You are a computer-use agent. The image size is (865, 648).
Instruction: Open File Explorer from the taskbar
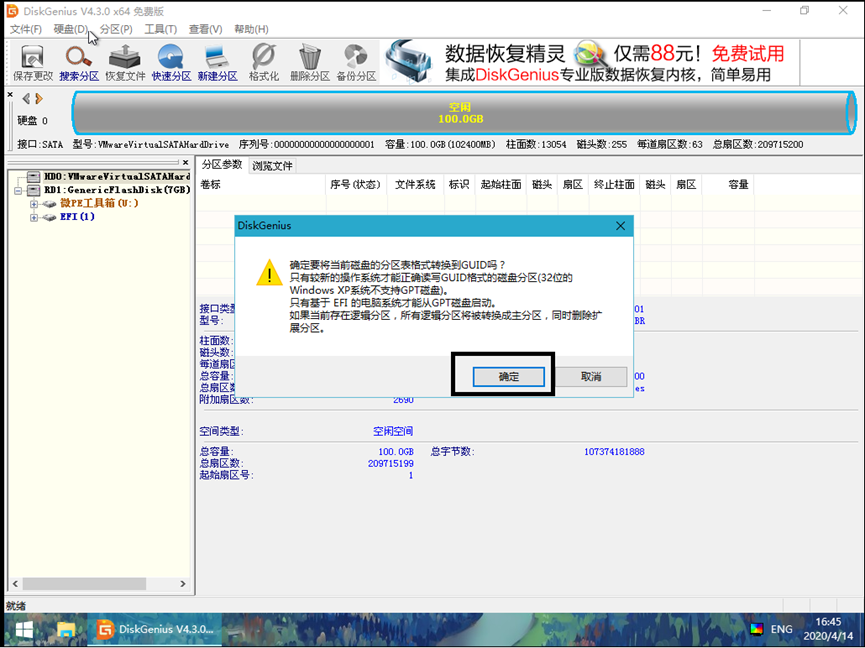click(66, 629)
